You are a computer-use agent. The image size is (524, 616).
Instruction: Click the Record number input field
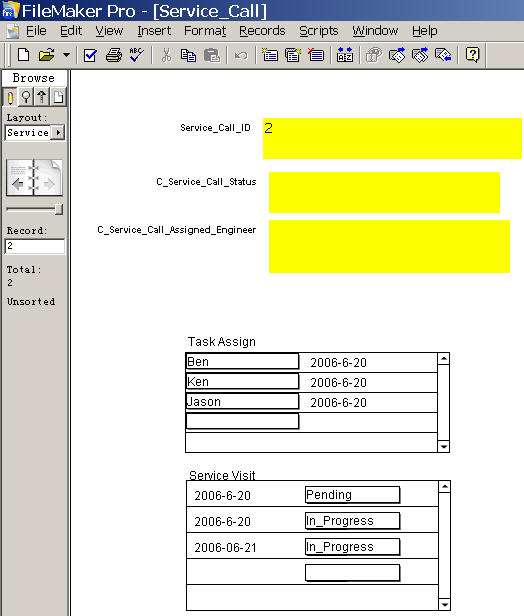pyautogui.click(x=35, y=246)
